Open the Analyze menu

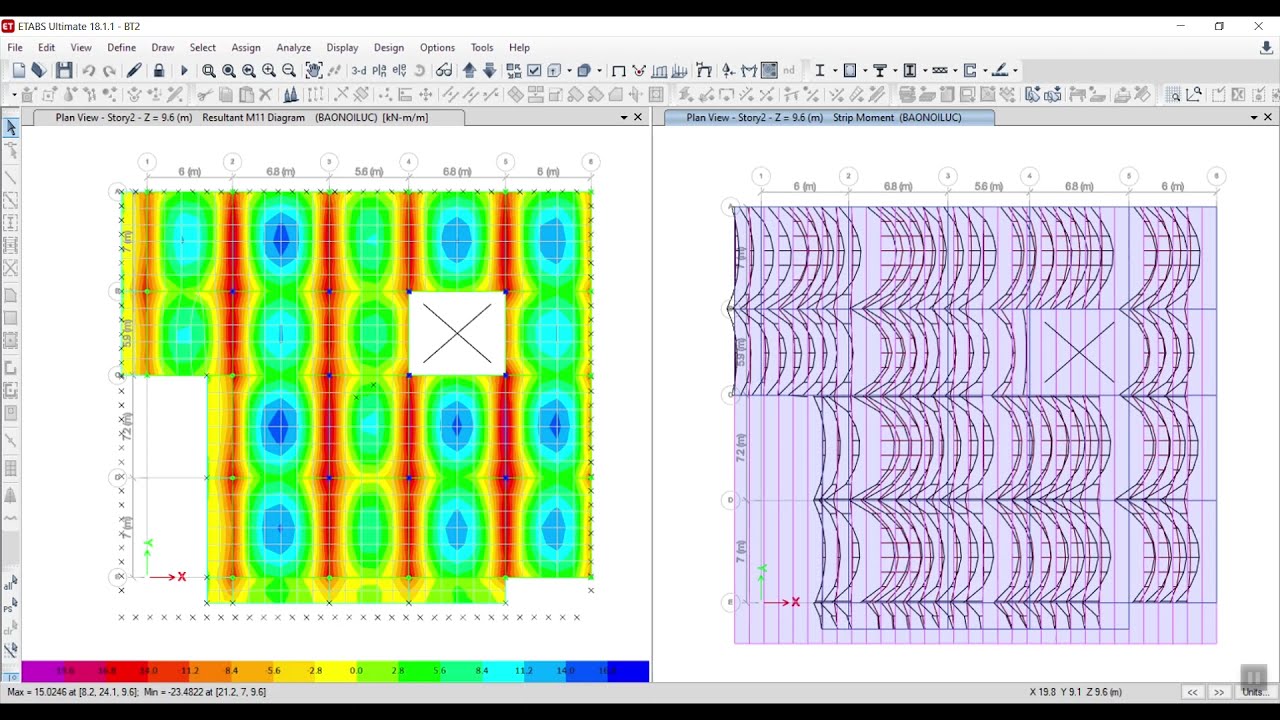293,47
